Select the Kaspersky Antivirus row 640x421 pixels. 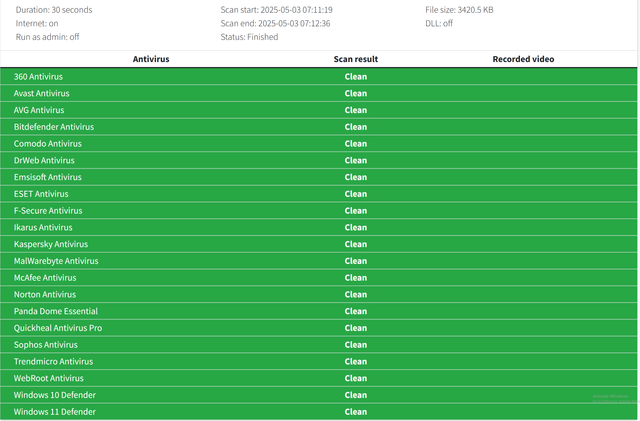pos(318,244)
